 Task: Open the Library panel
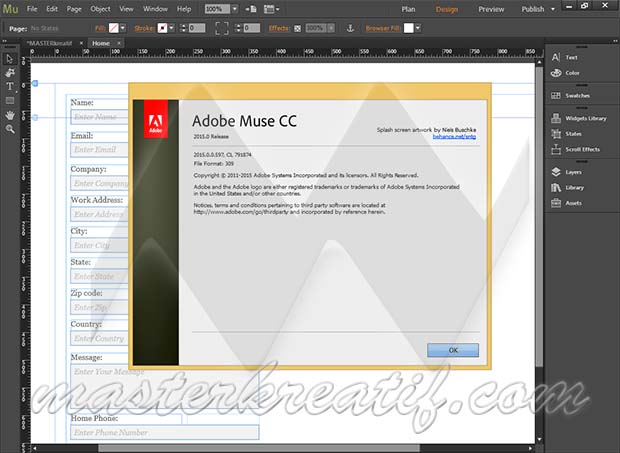567,187
